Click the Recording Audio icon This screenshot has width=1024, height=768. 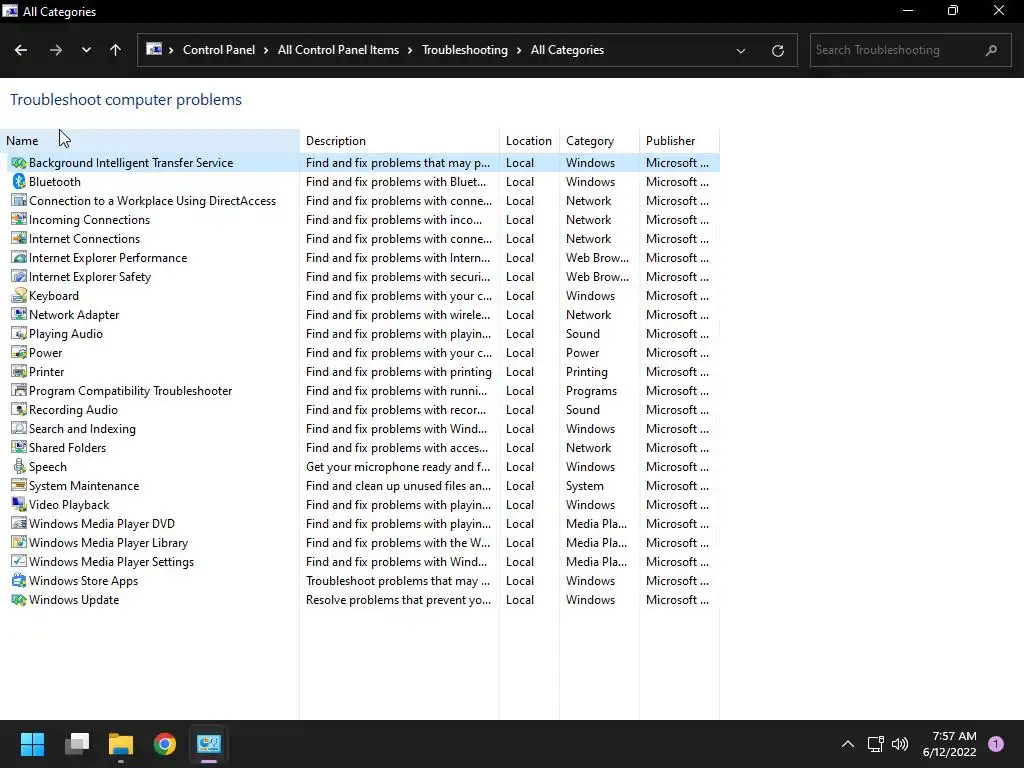tap(19, 409)
